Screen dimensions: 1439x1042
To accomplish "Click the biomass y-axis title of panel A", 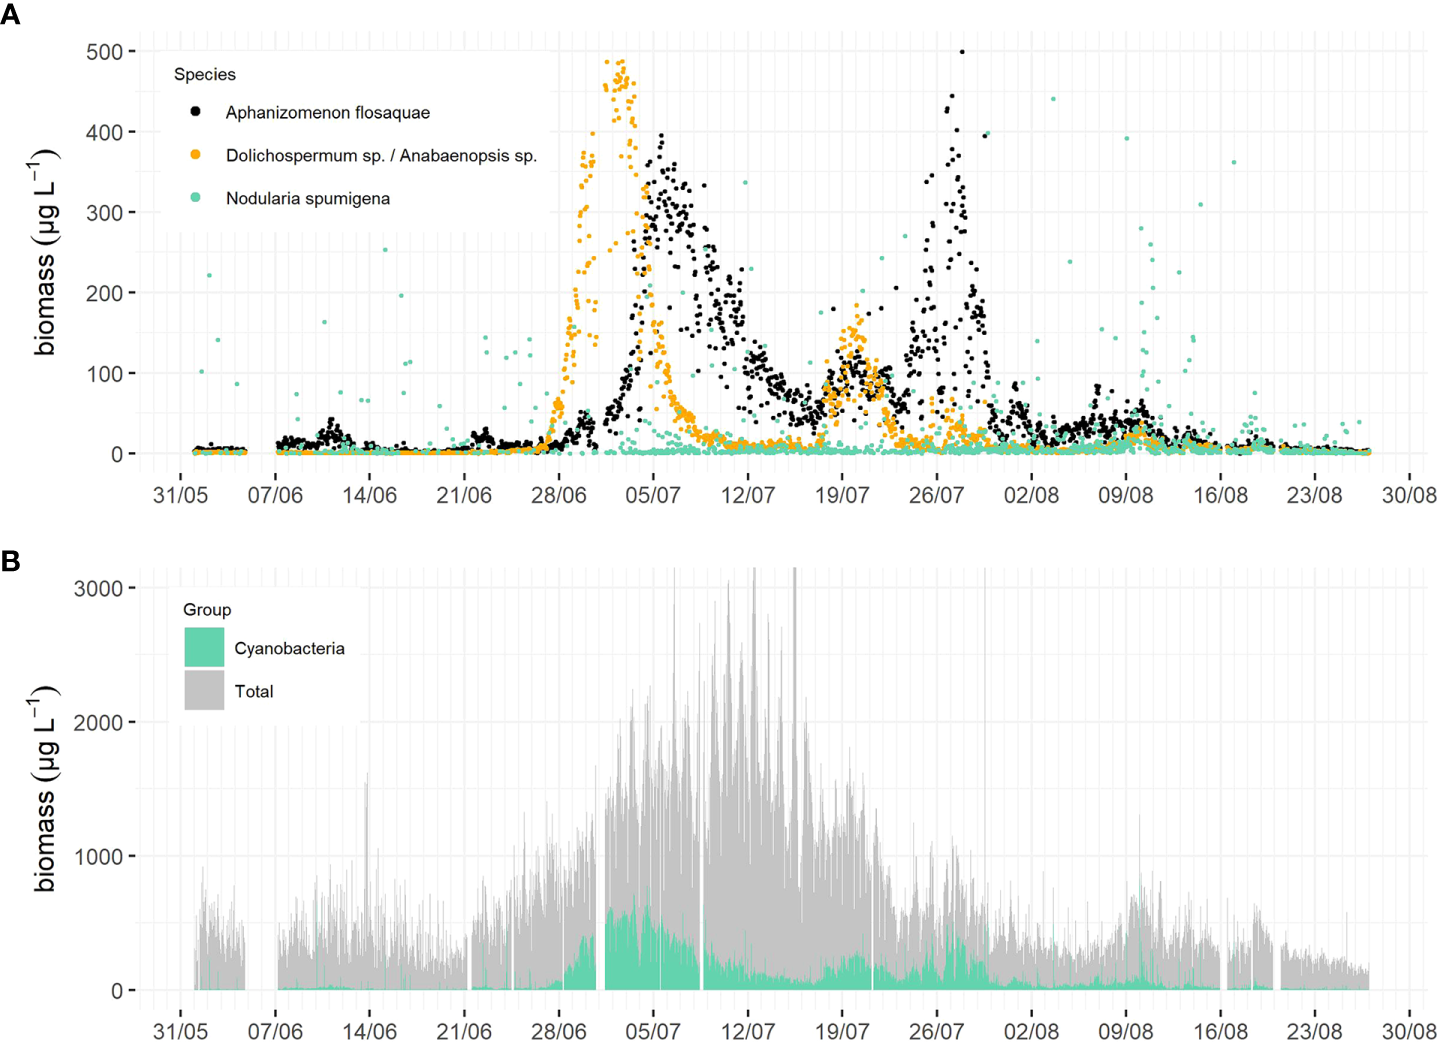I will 46,252.
